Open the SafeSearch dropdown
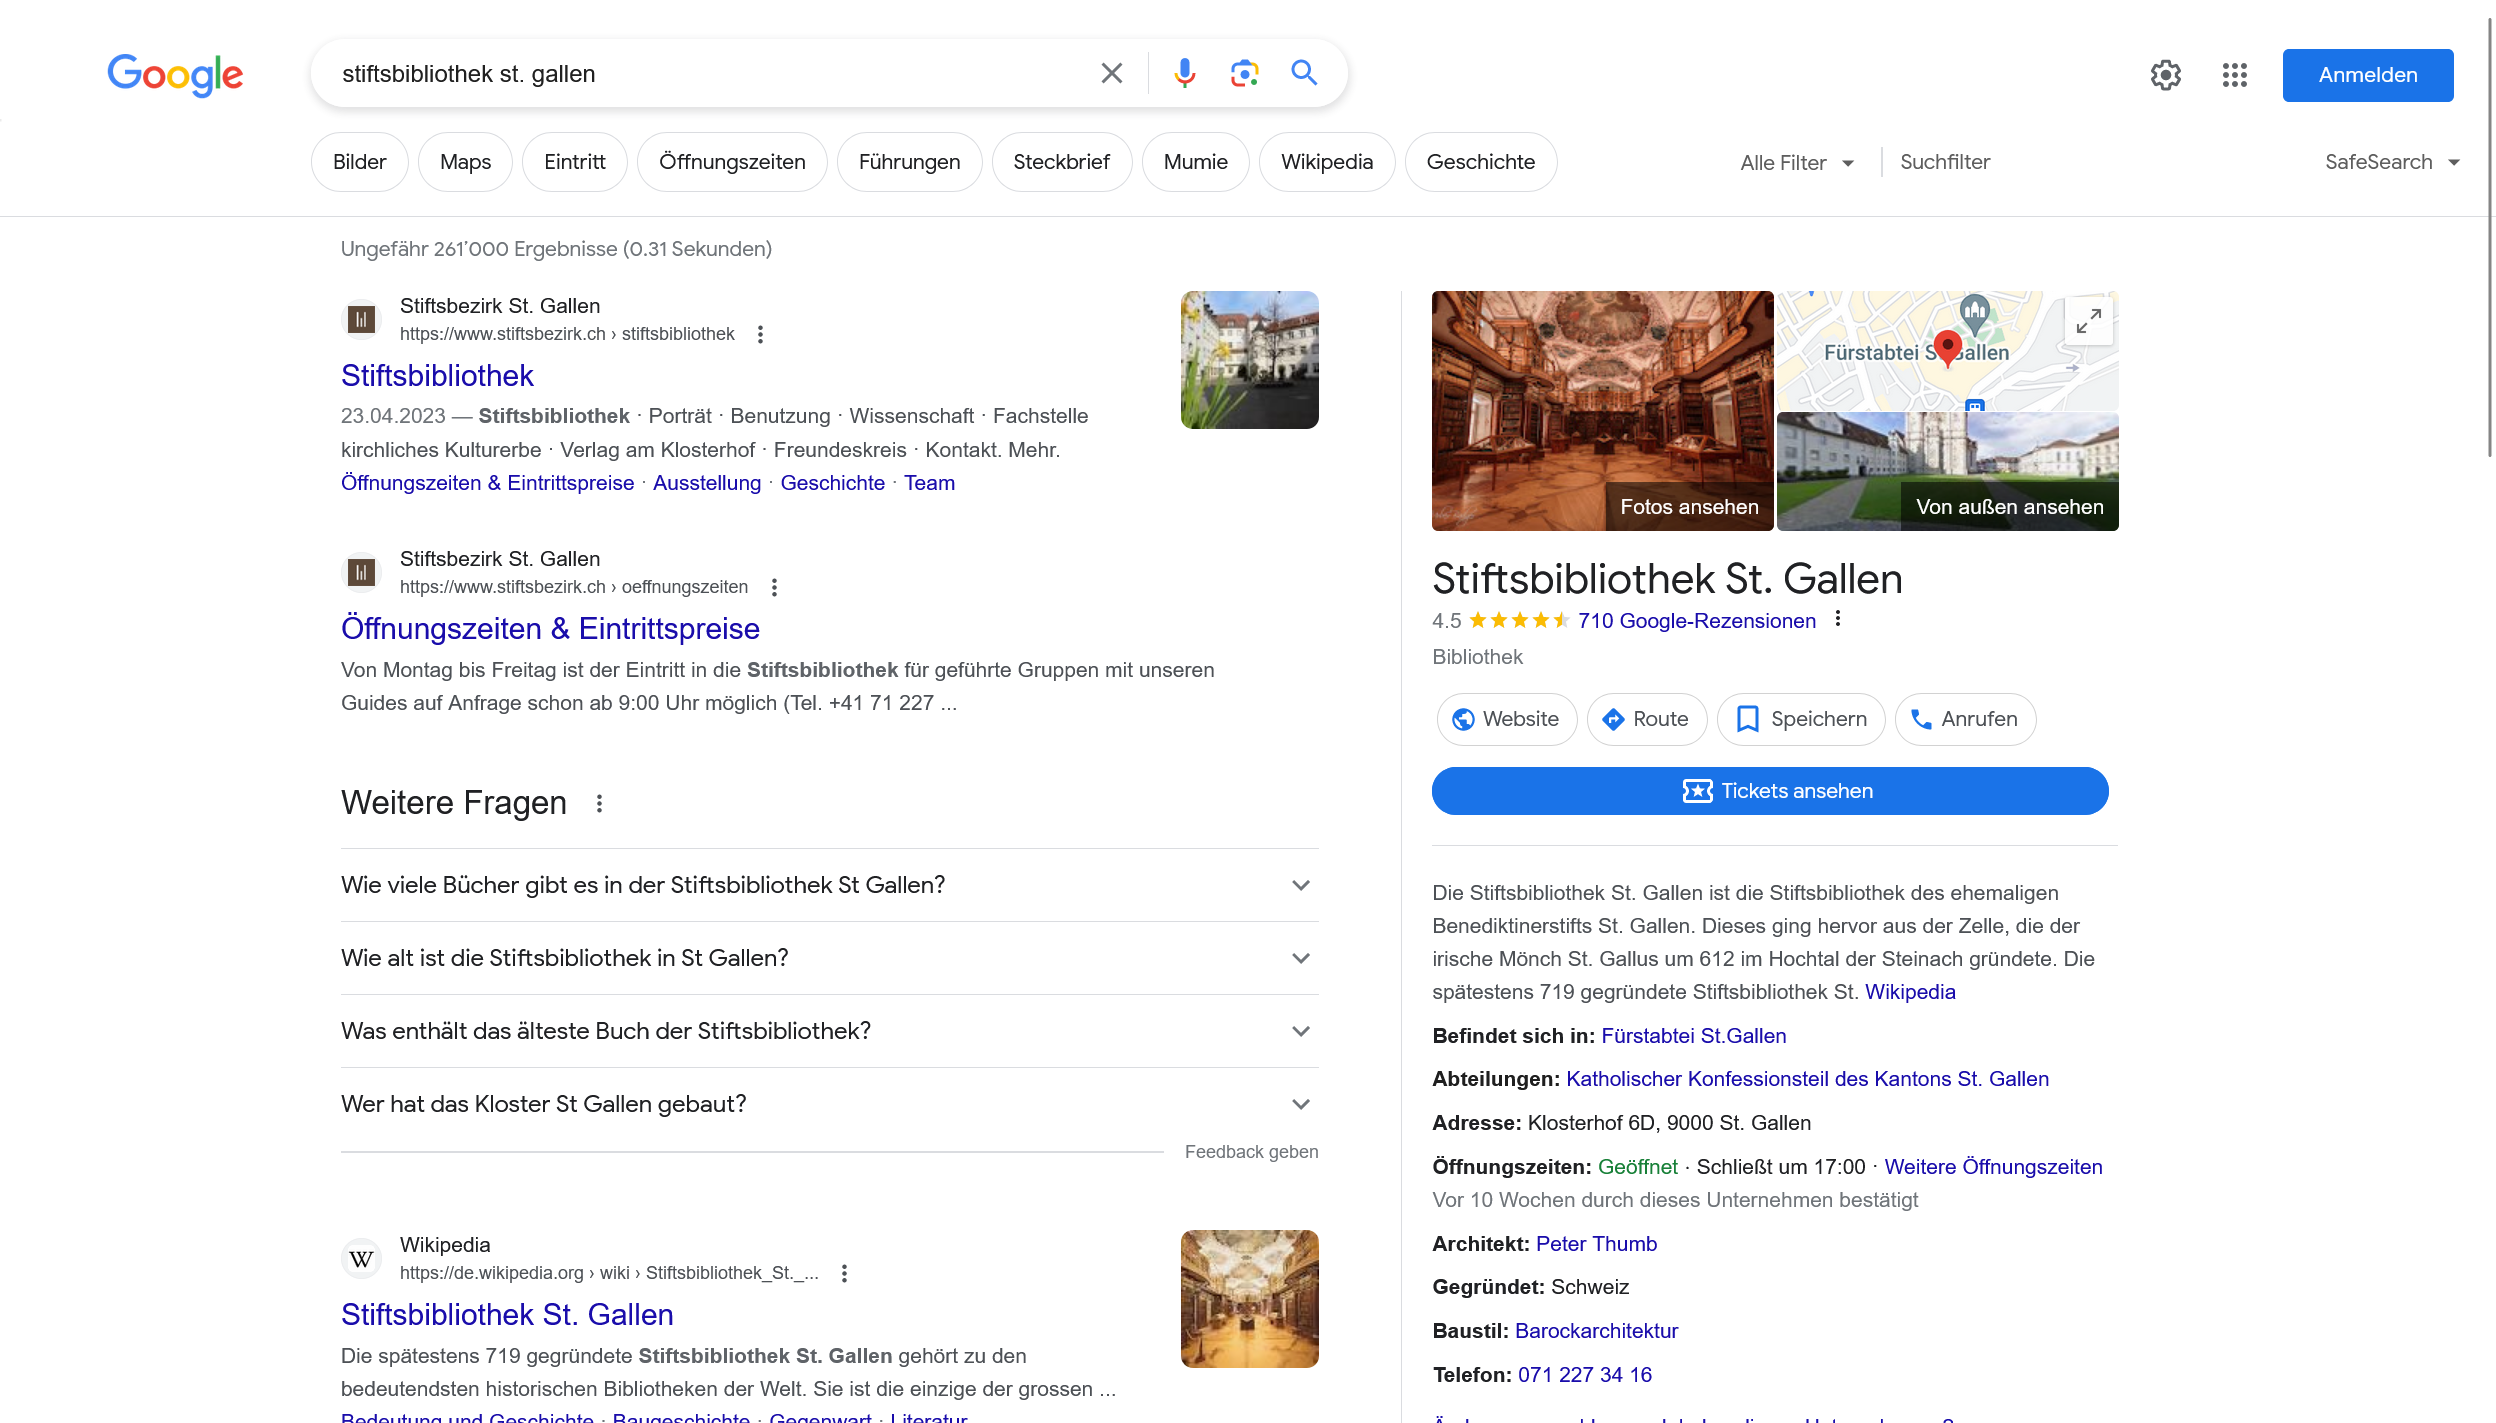2496x1423 pixels. click(x=2391, y=162)
